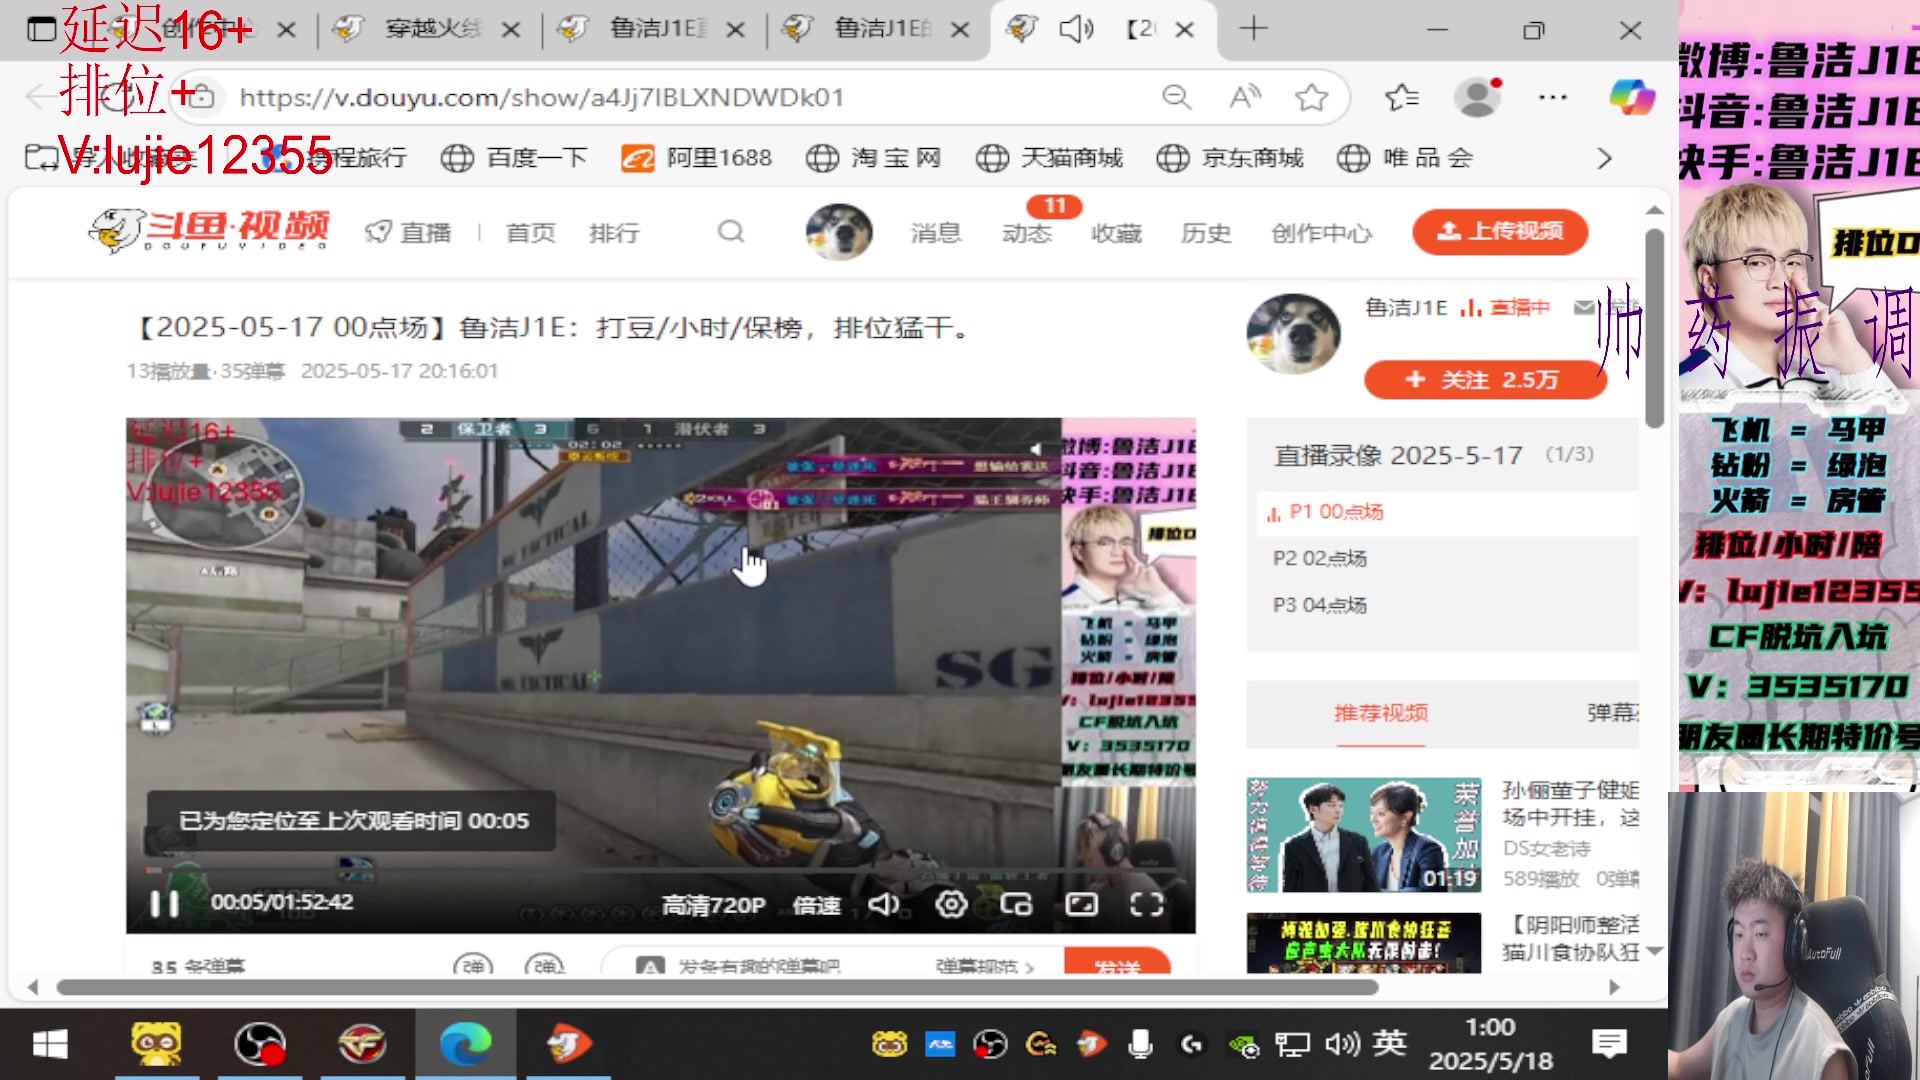Mute the video player volume
Image resolution: width=1920 pixels, height=1080 pixels.
click(x=884, y=904)
